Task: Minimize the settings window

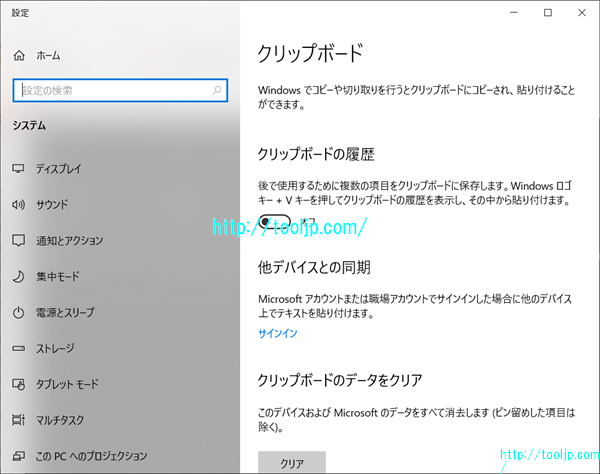Action: 514,13
